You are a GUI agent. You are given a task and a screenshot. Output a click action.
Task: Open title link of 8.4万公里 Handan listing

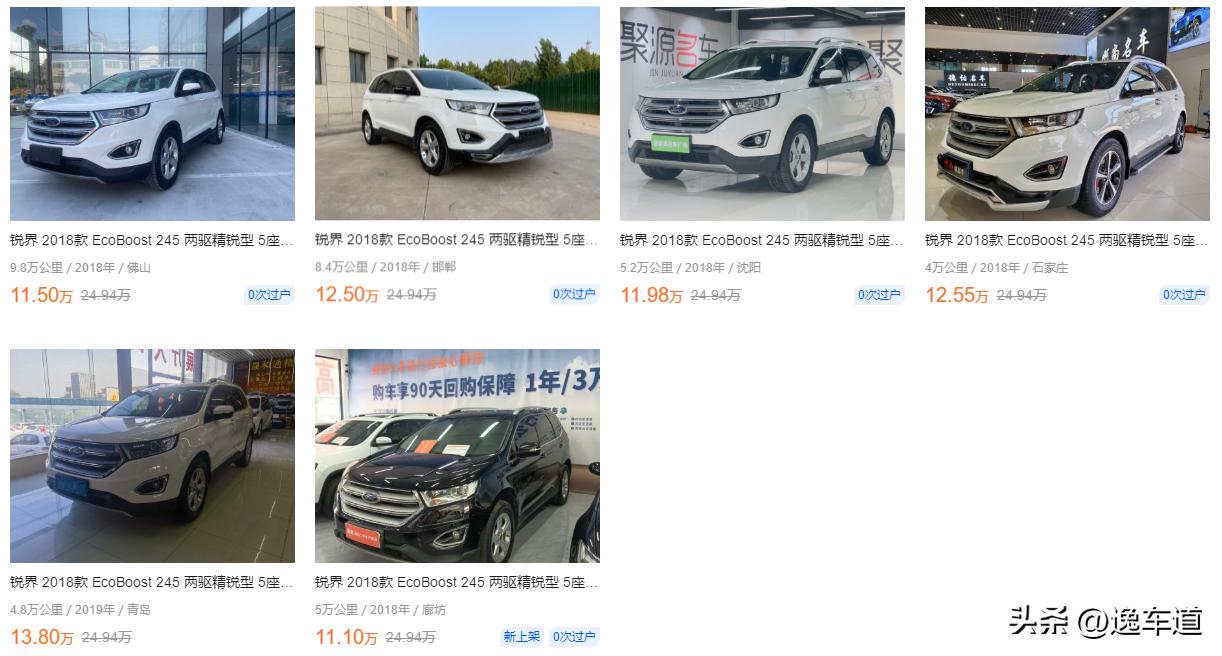click(457, 240)
